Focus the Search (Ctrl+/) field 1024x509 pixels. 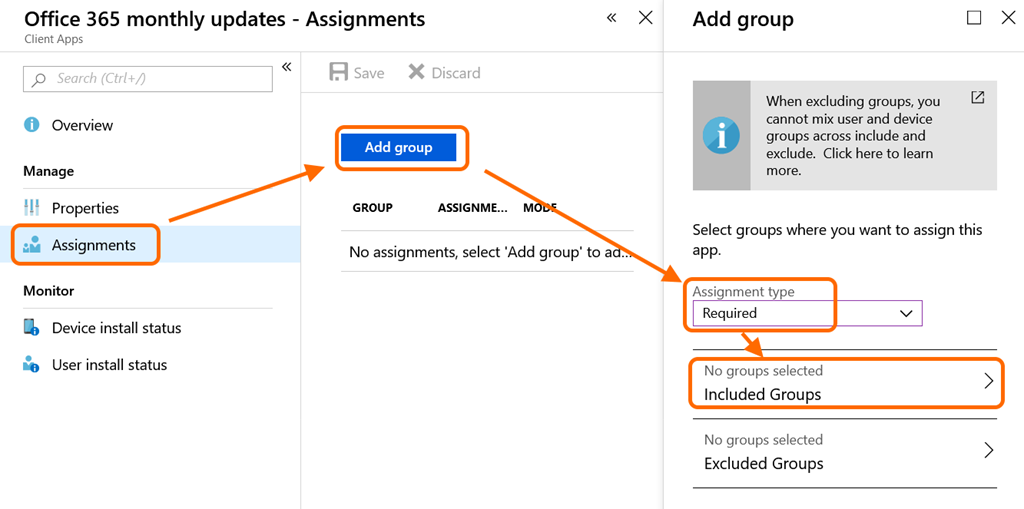148,79
